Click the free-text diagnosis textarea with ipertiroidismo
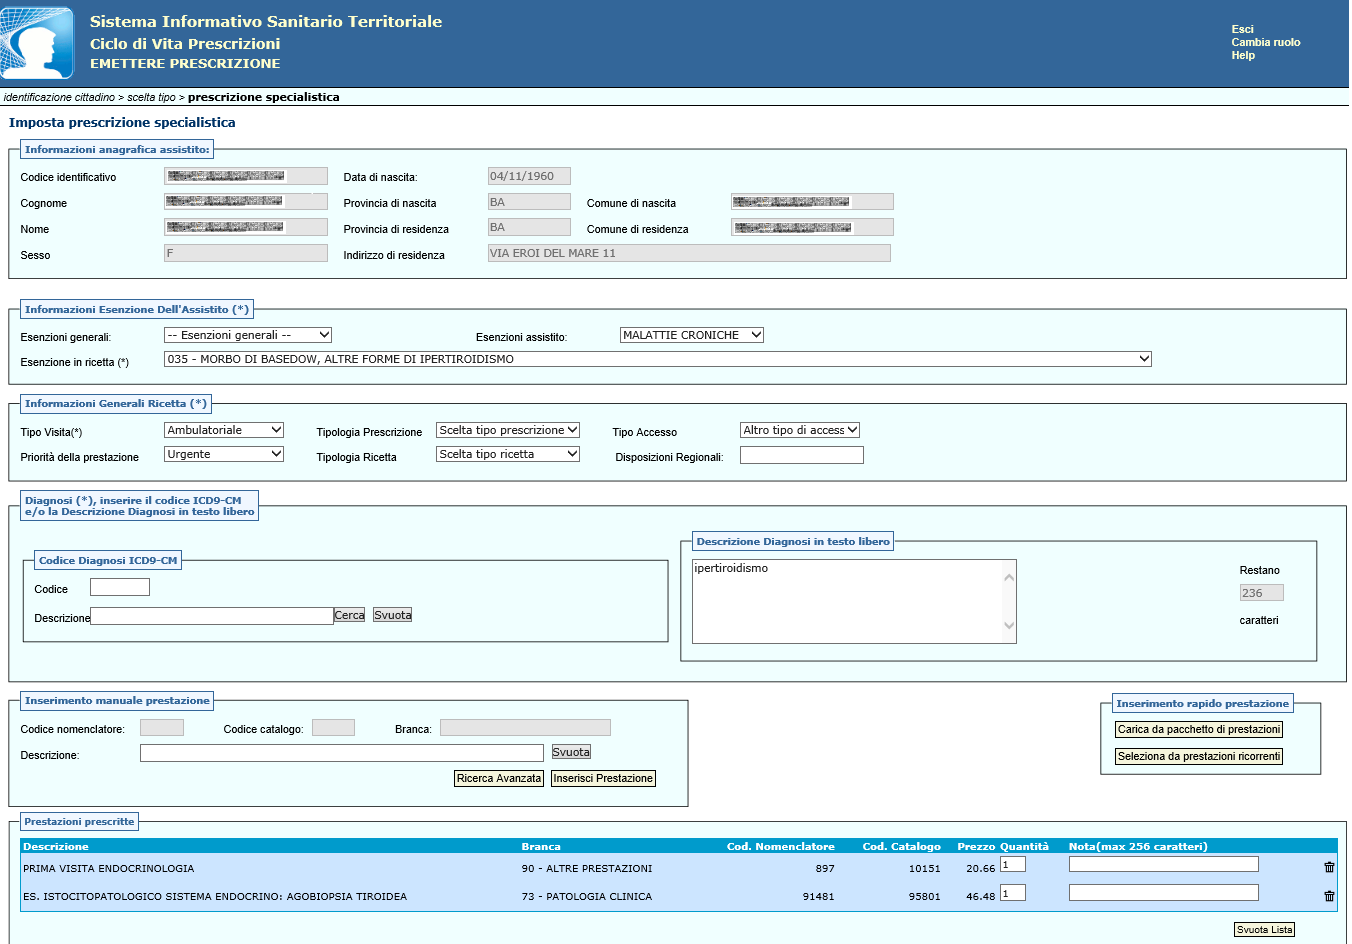 854,601
